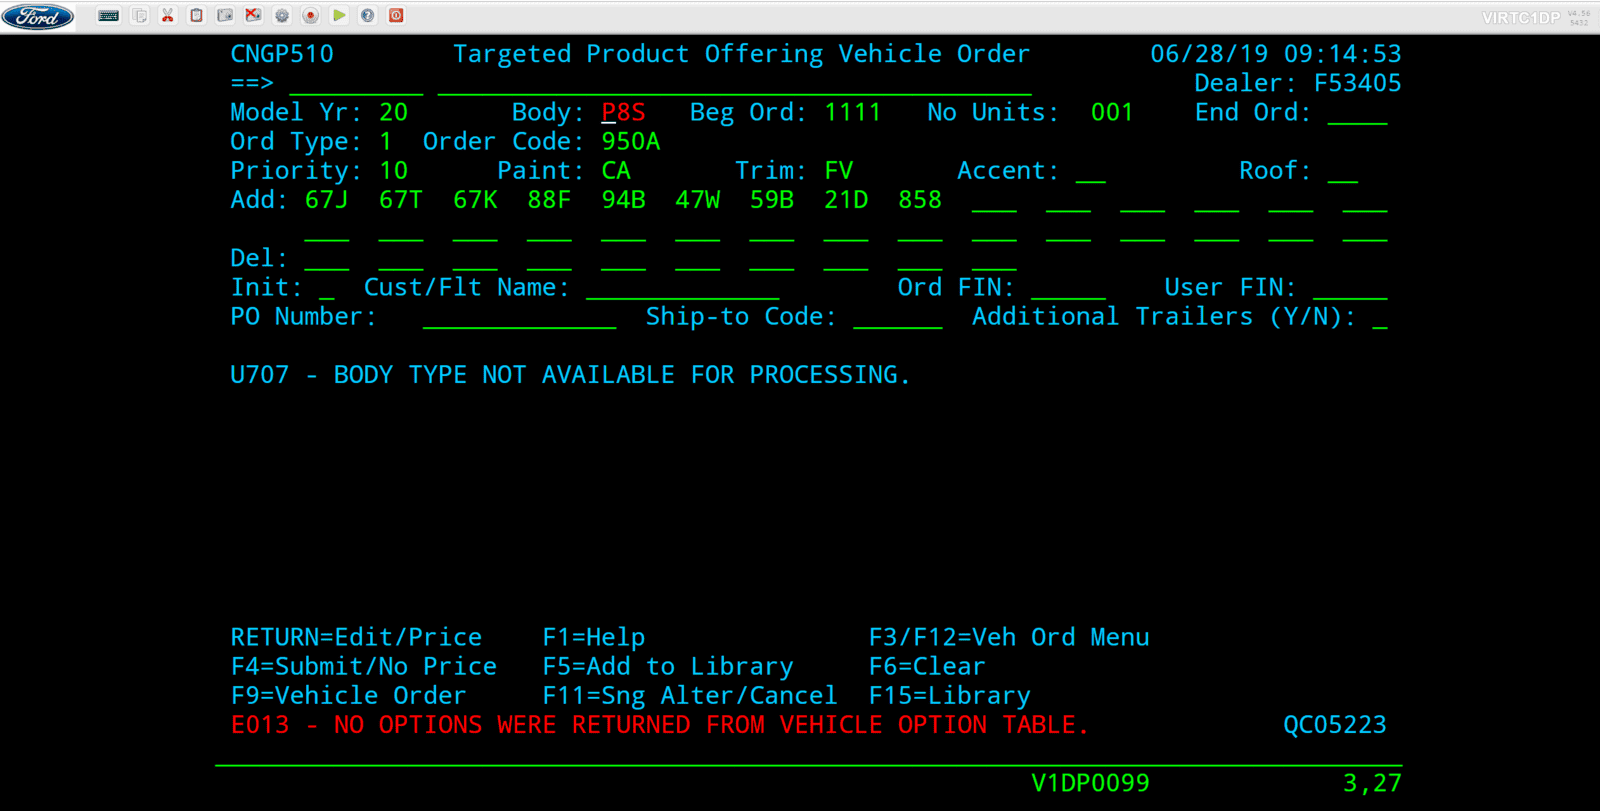Click the Body field showing P8S

pyautogui.click(x=623, y=112)
